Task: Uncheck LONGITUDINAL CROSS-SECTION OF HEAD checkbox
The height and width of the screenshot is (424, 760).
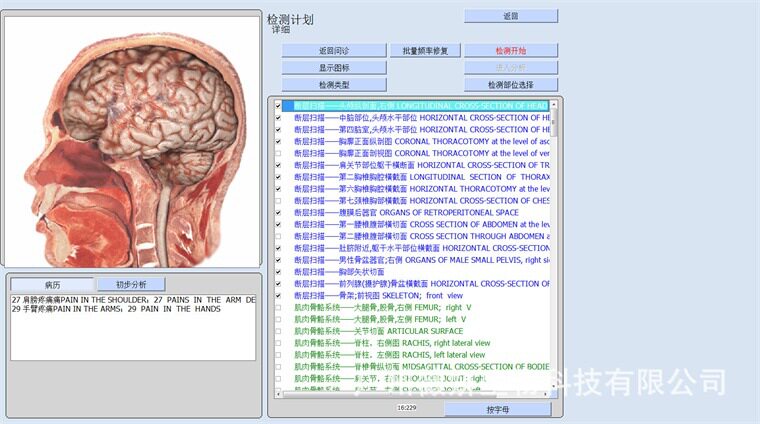Action: click(x=278, y=106)
